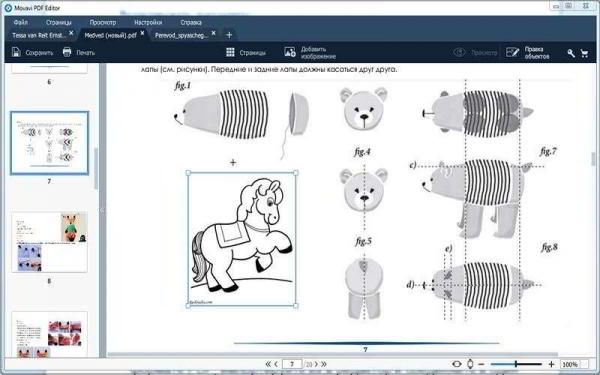600x375 pixels.
Task: Click the zoom level slider
Action: click(x=516, y=364)
